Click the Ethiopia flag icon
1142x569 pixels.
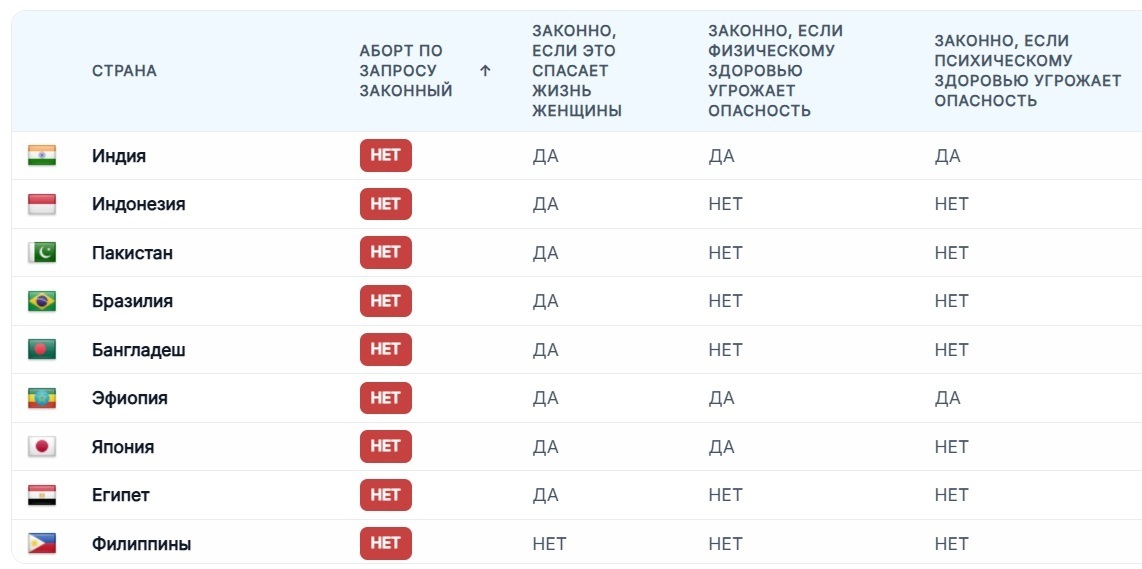click(42, 398)
